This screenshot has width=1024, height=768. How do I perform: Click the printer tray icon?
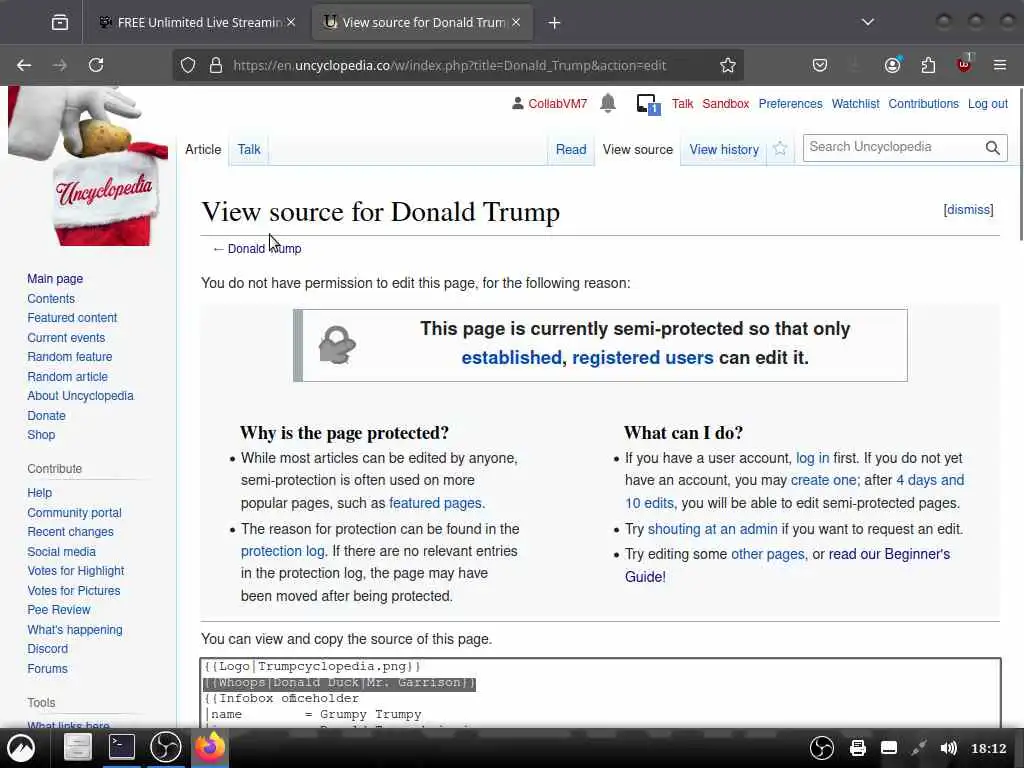pos(857,748)
